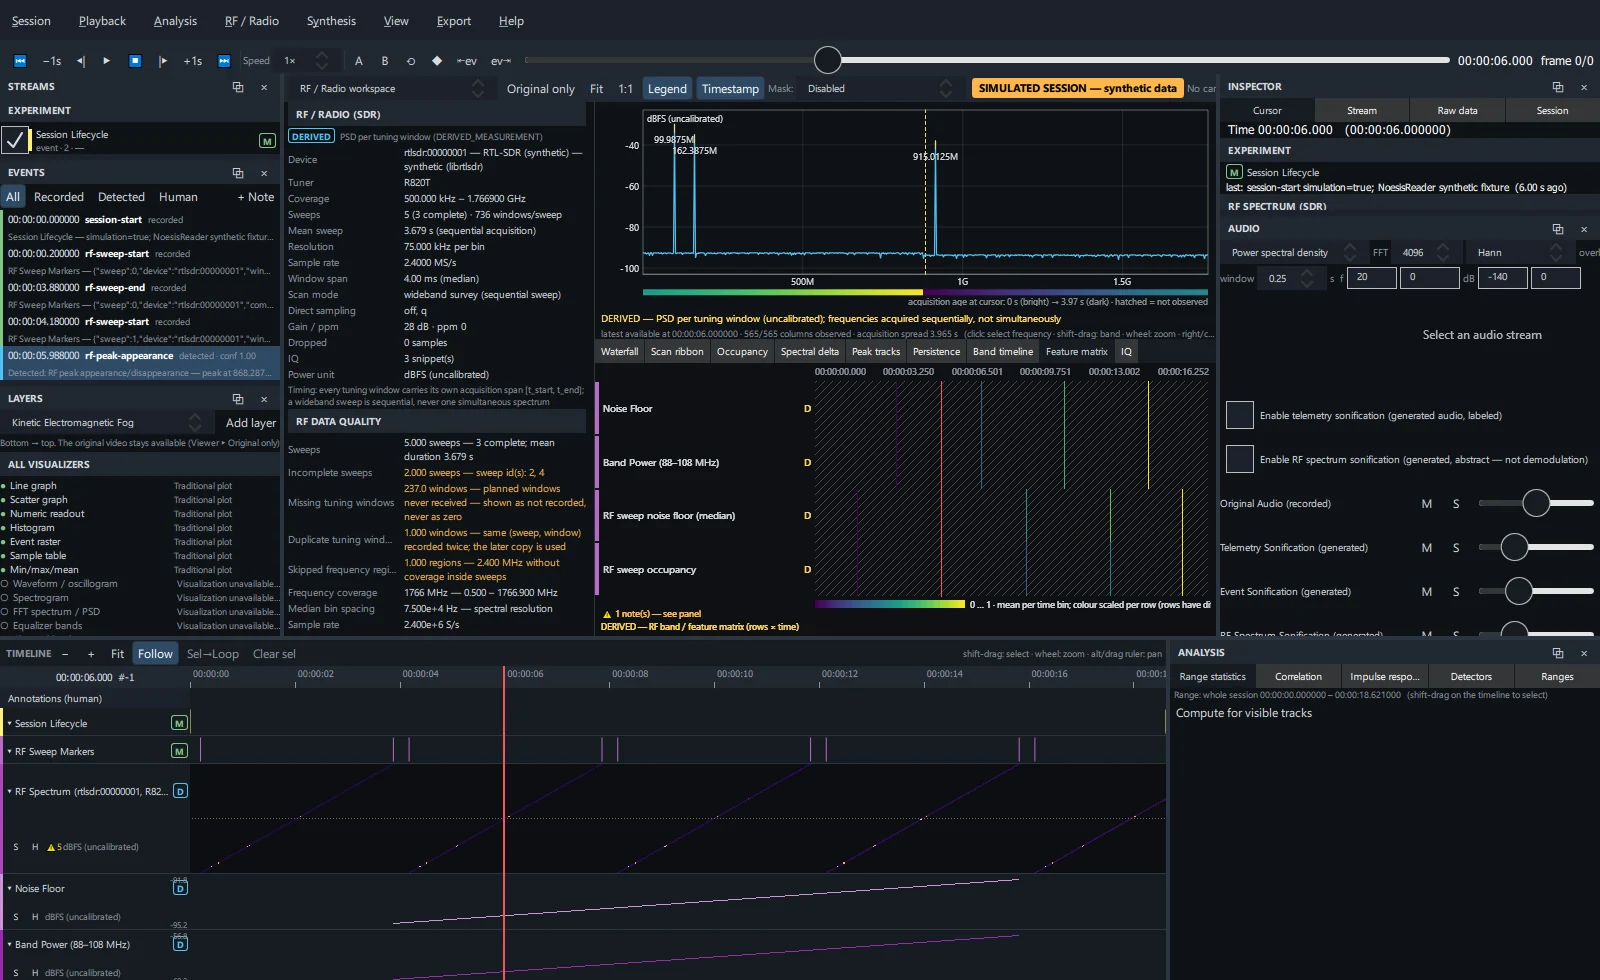Detach the Inspector panel
Viewport: 1600px width, 980px height.
point(1557,87)
